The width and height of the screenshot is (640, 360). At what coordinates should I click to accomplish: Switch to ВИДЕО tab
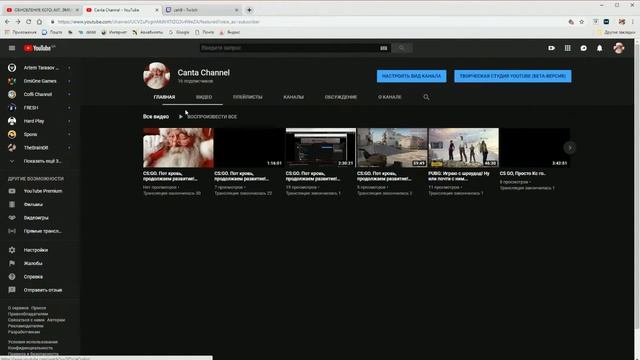(x=204, y=97)
